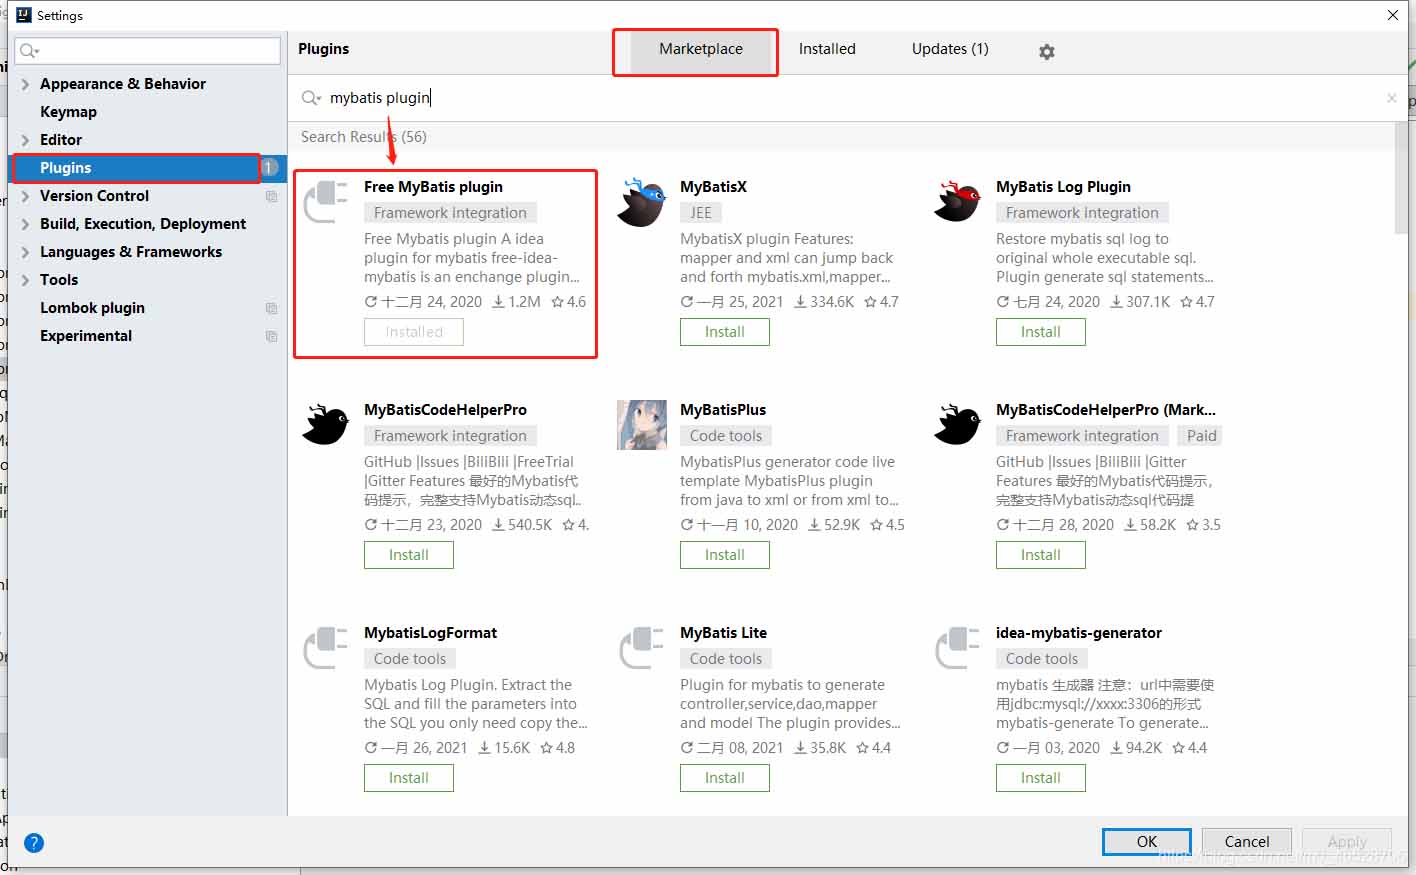
Task: Click the JEE tag under MyBatisX
Action: [x=701, y=213]
